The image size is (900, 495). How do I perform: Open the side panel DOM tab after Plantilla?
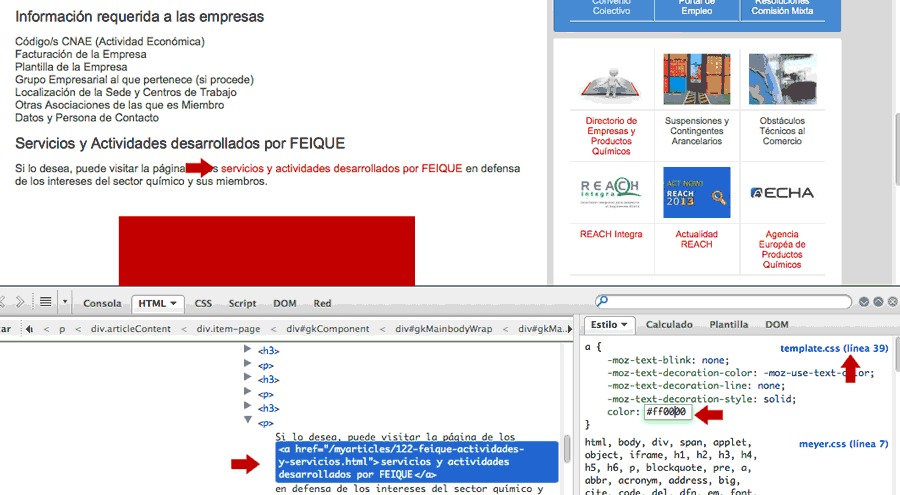(777, 325)
